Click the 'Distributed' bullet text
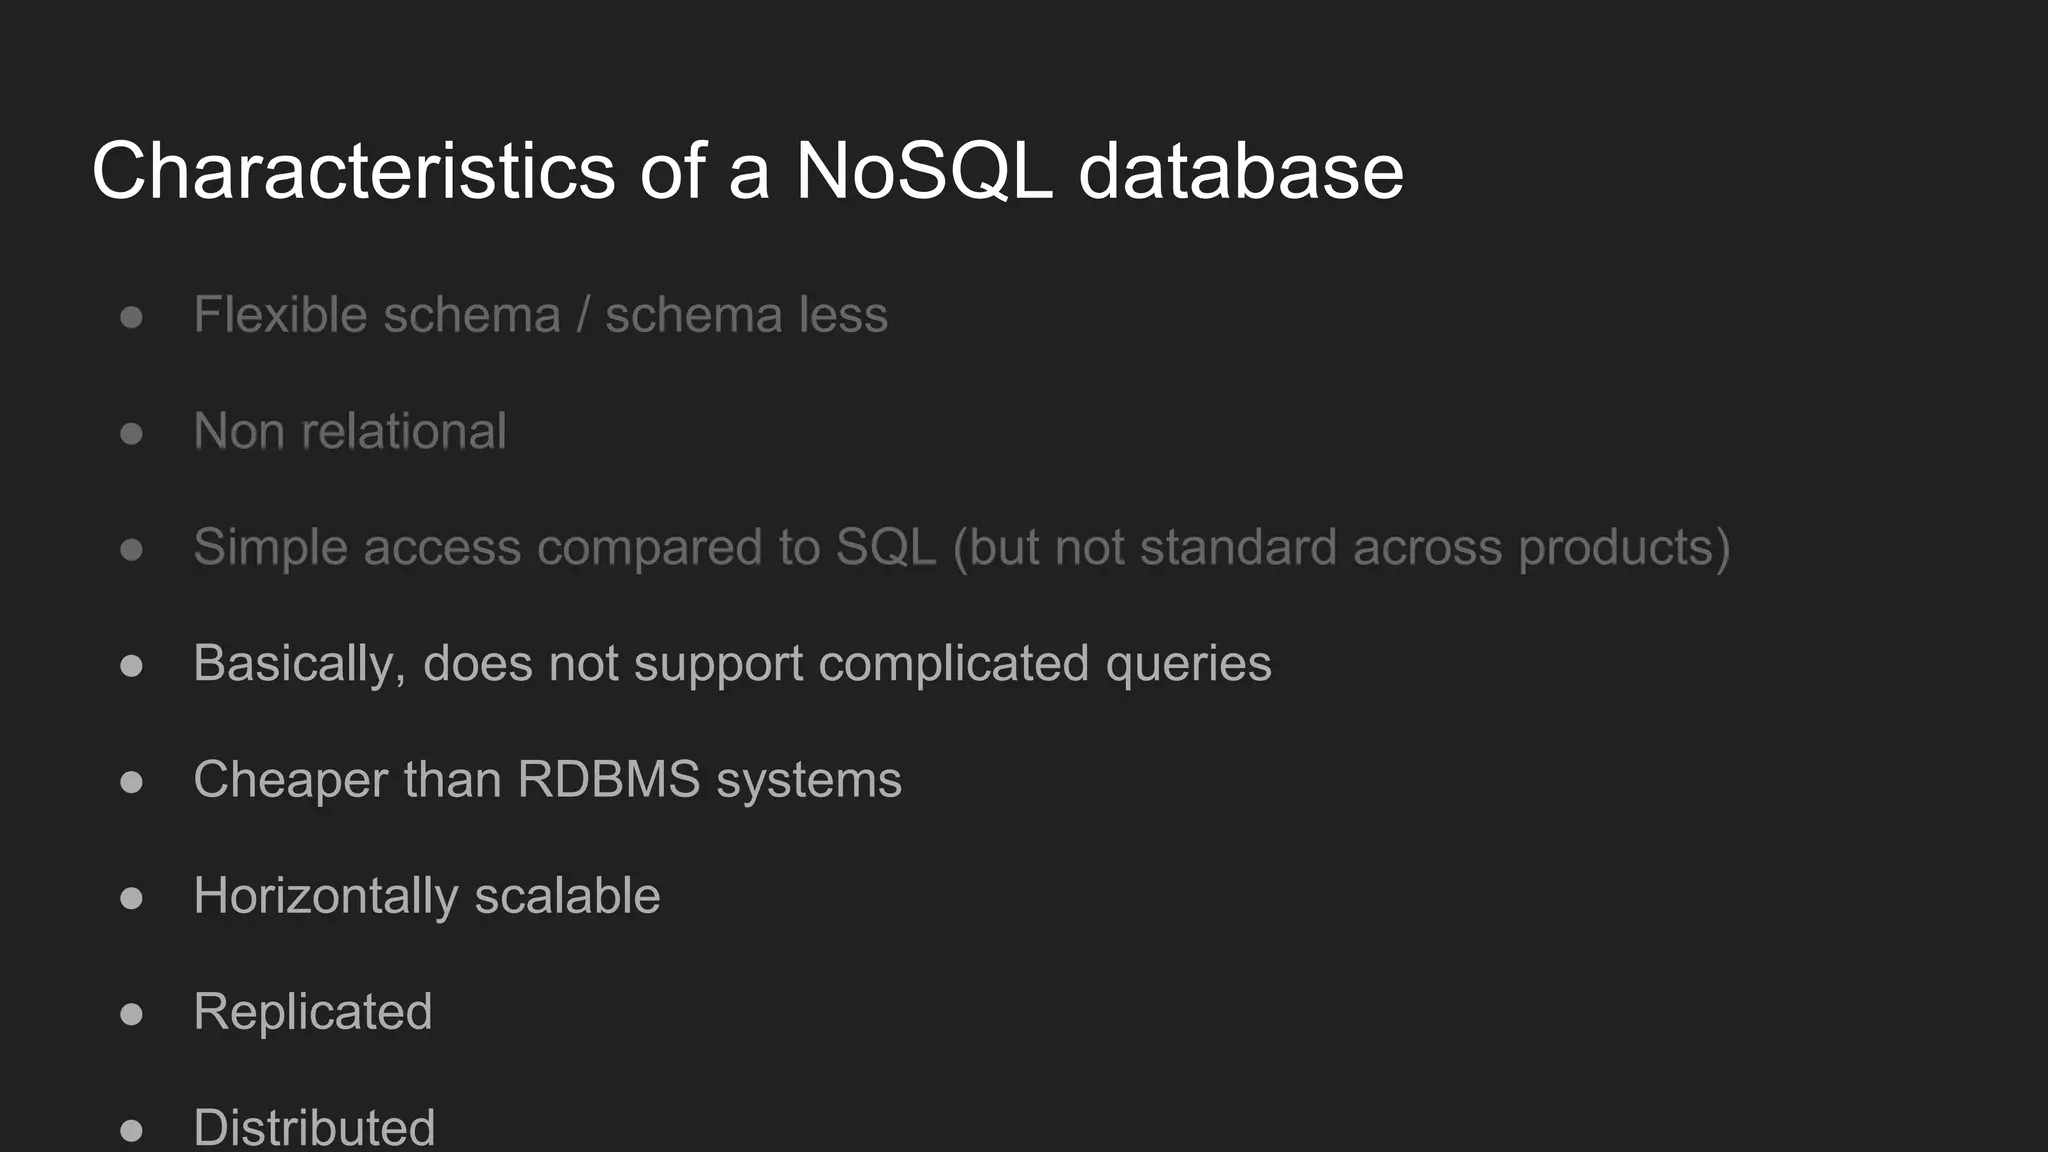Viewport: 2048px width, 1152px height. point(314,1127)
